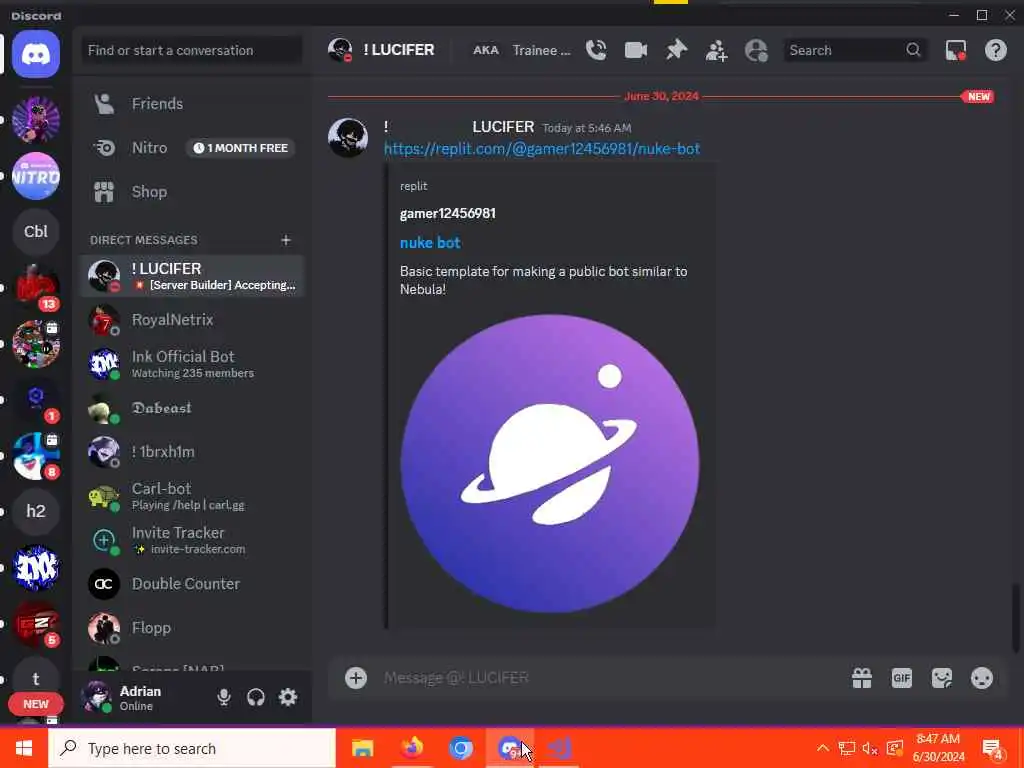This screenshot has width=1024, height=768.
Task: Open the replit nuke-bot URL link
Action: tap(542, 149)
